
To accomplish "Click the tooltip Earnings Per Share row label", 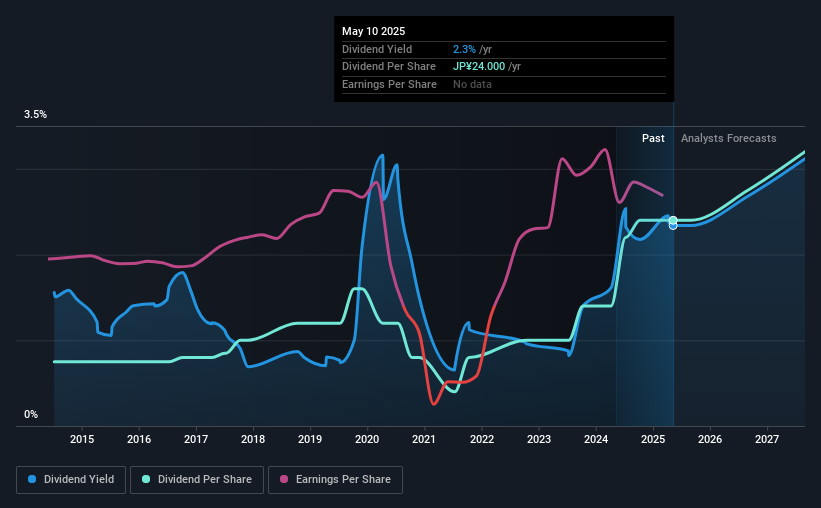I will (389, 84).
